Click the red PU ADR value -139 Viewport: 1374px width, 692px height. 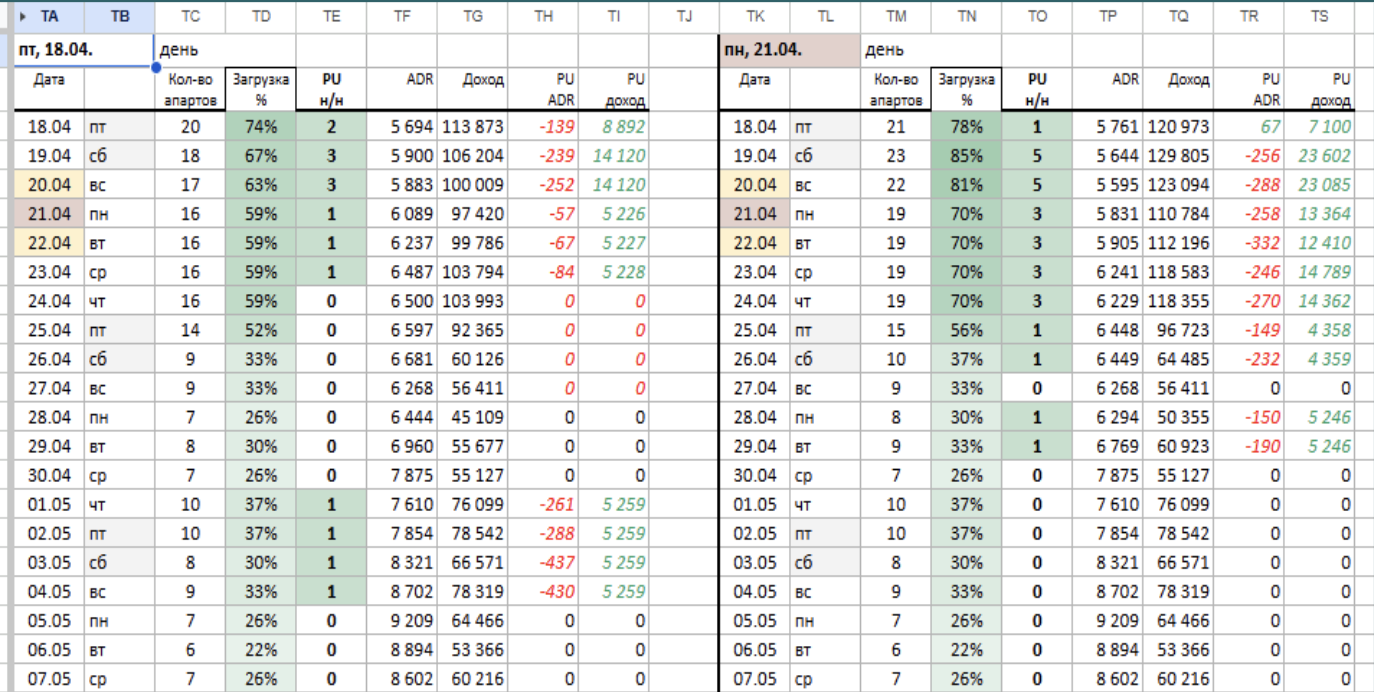click(542, 127)
